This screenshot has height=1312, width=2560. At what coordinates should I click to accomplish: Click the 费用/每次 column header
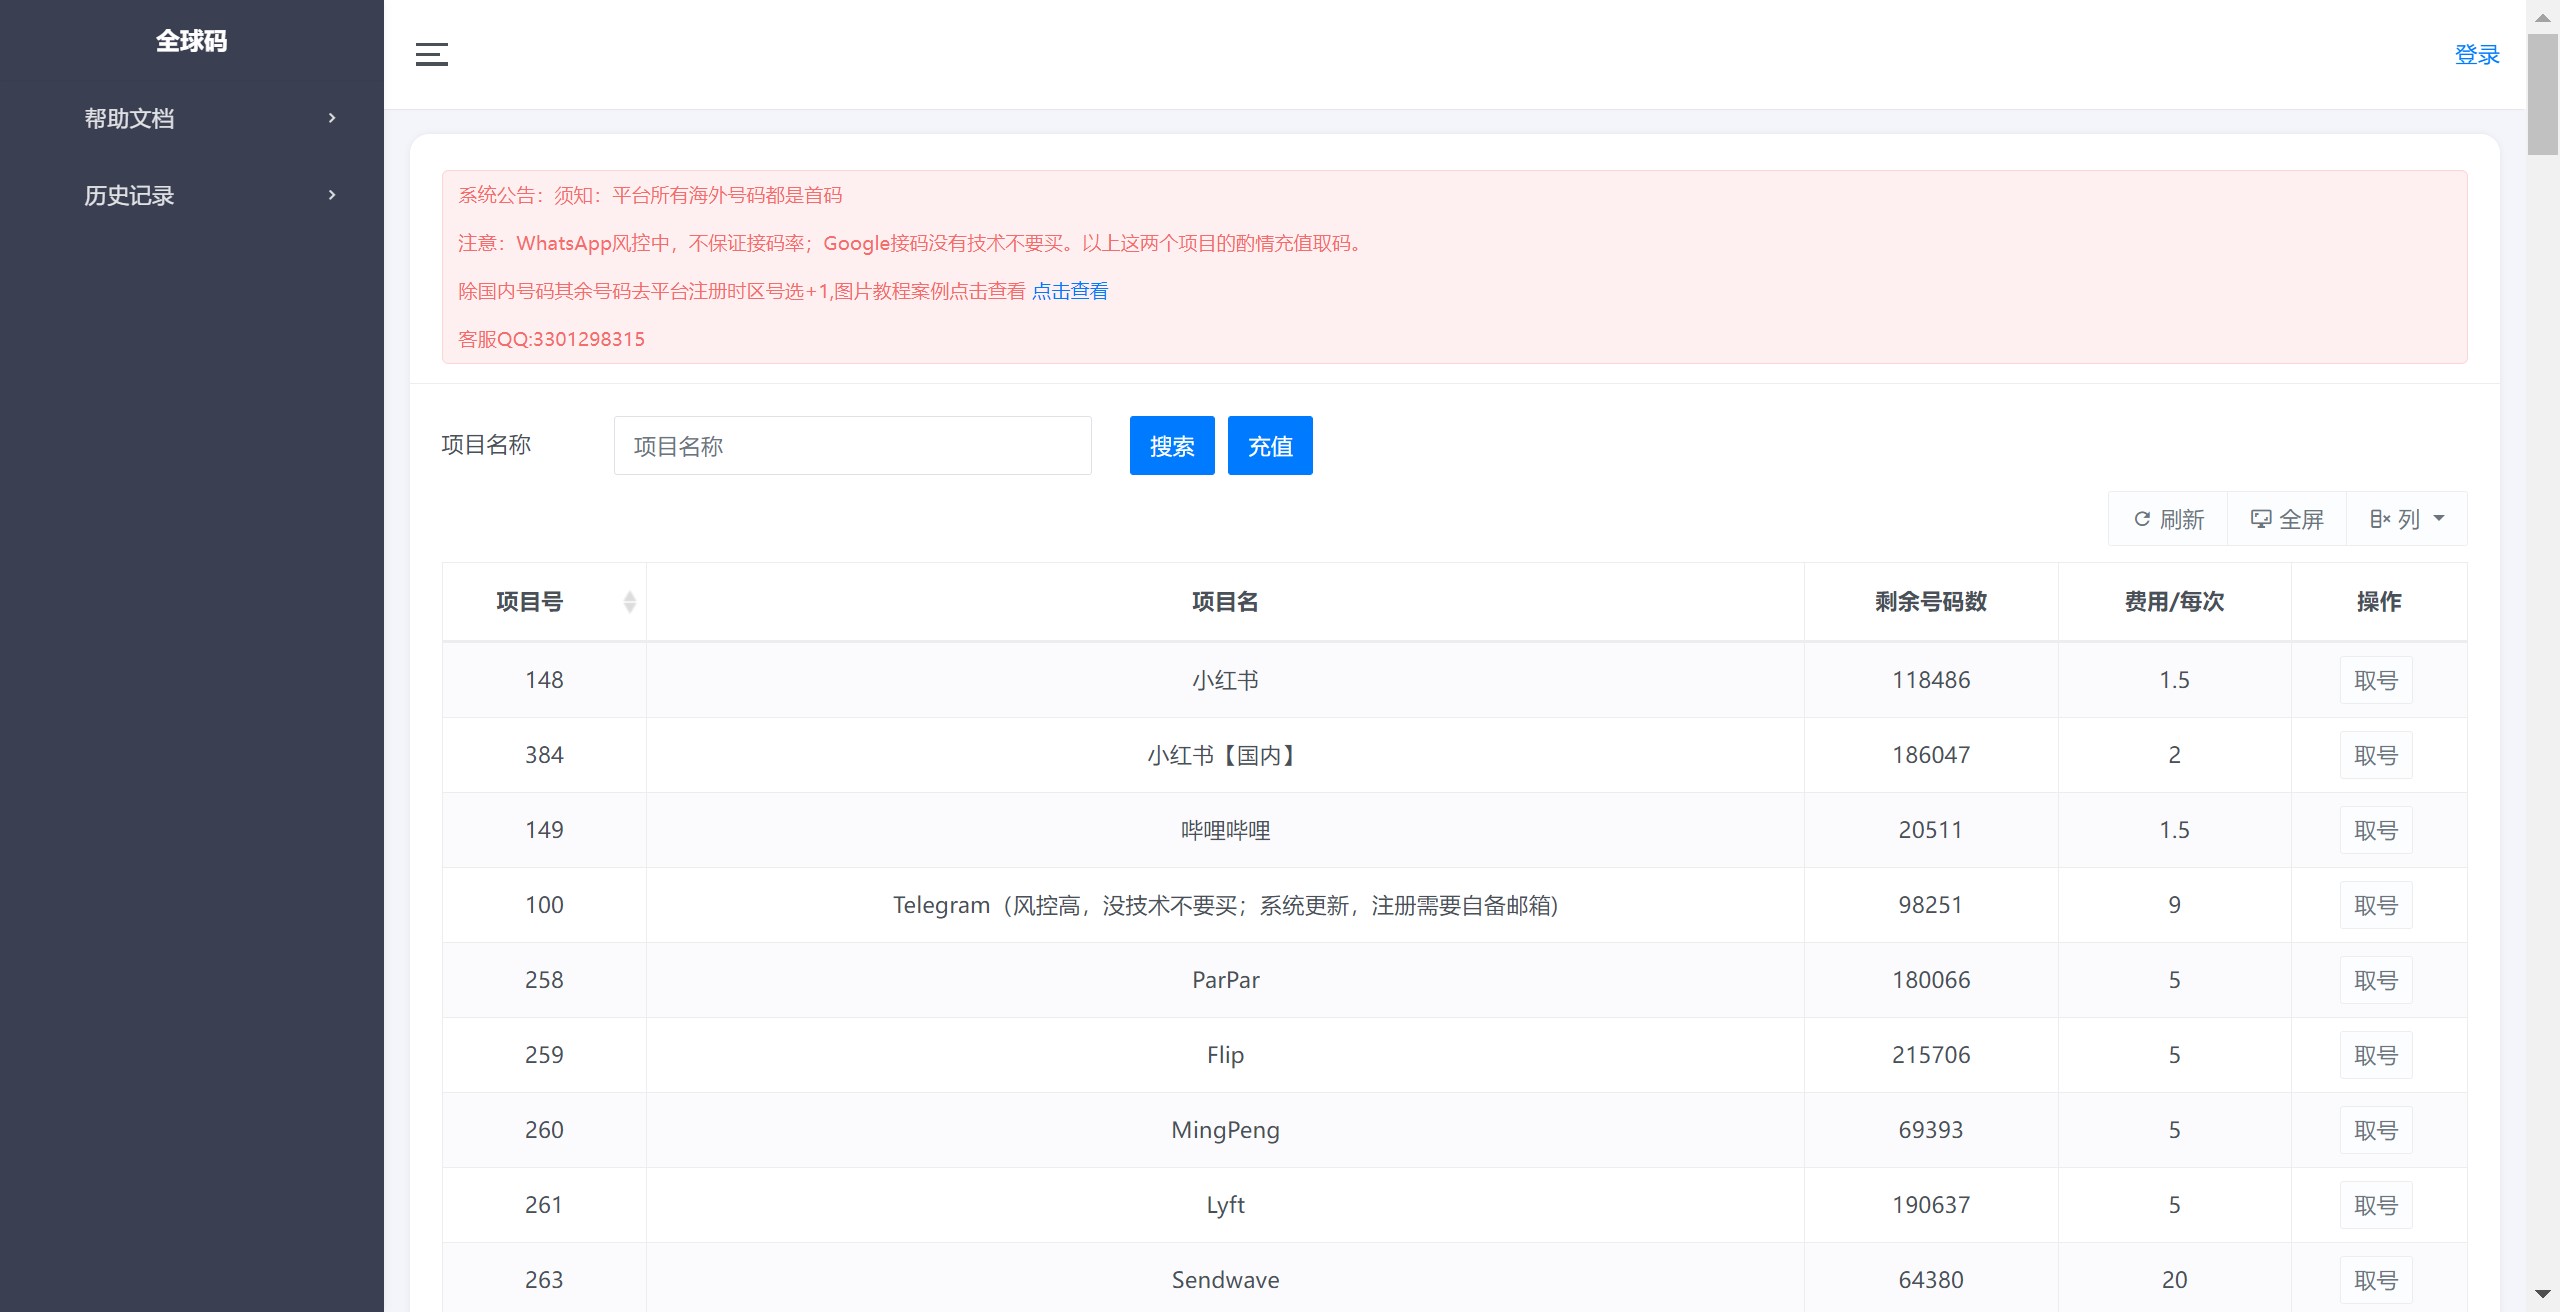point(2174,602)
